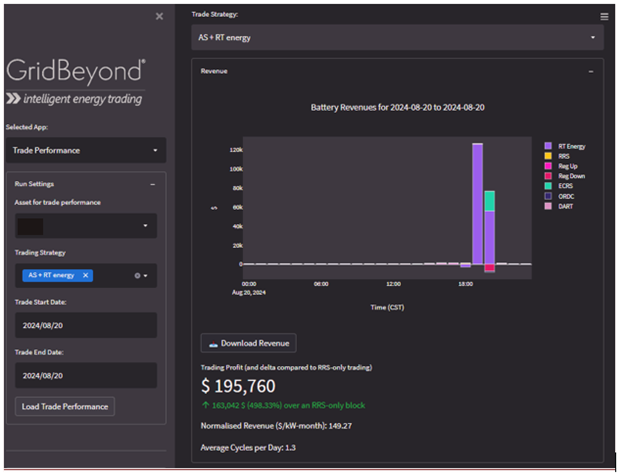Click the red Reg Down bar segment
Viewport: 624px width, 474px height.
click(x=489, y=267)
